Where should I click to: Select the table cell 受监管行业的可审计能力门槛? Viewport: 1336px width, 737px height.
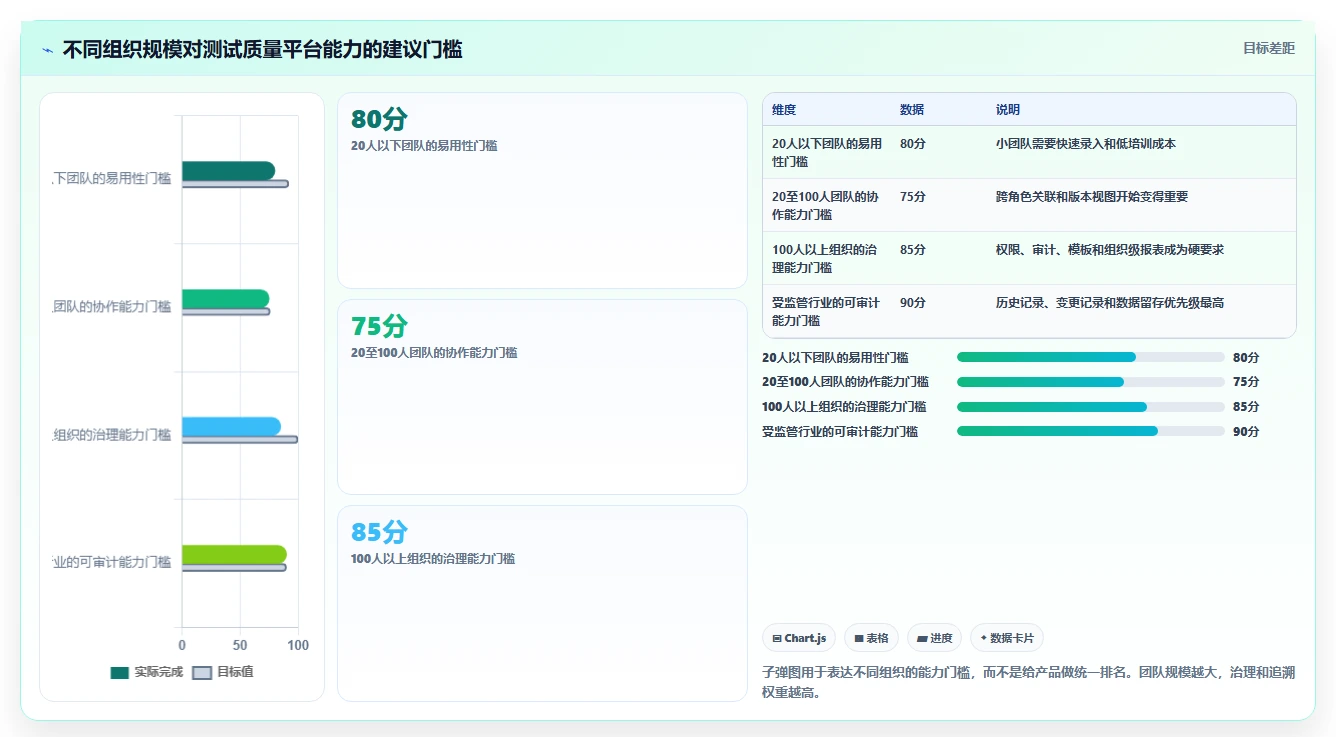(826, 311)
